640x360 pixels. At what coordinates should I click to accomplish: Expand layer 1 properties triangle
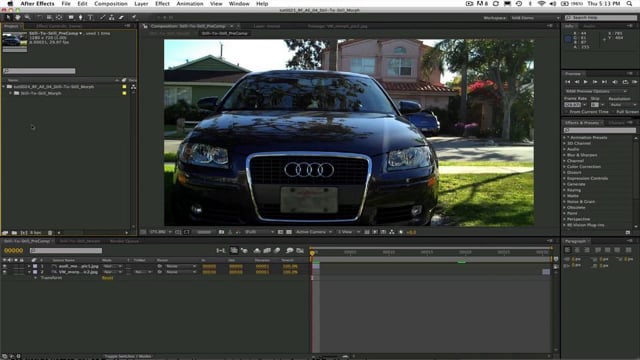[x=29, y=266]
